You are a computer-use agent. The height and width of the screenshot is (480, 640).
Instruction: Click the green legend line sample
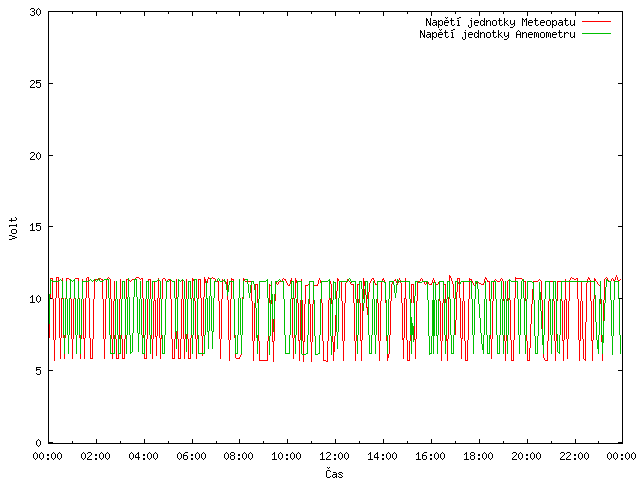click(596, 33)
